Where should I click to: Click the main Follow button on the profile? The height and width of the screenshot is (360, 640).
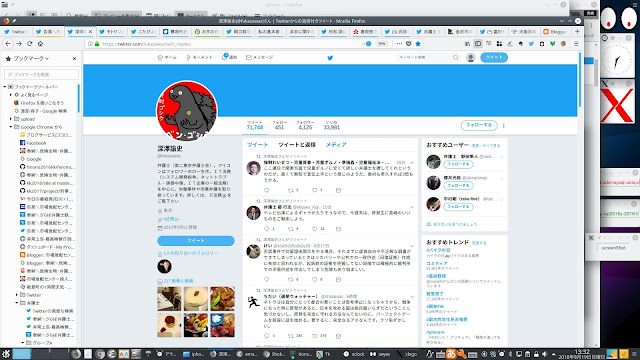[x=479, y=125]
